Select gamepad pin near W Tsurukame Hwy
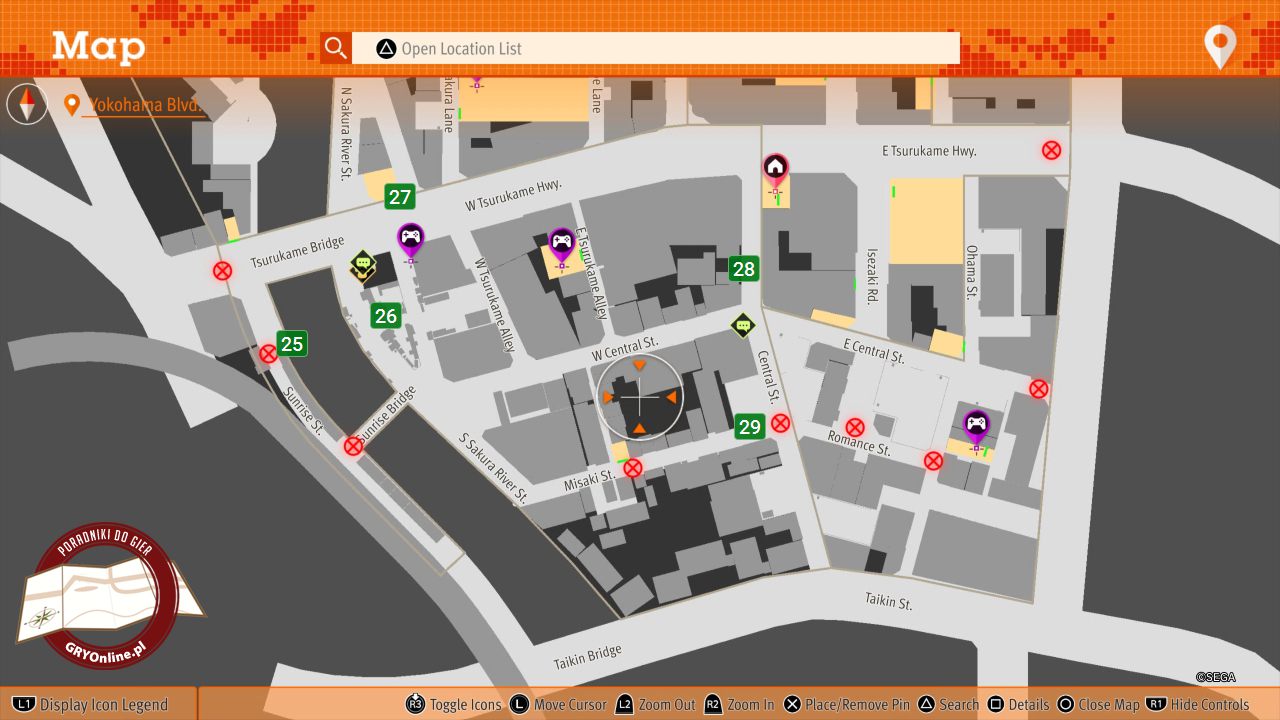 tap(410, 241)
